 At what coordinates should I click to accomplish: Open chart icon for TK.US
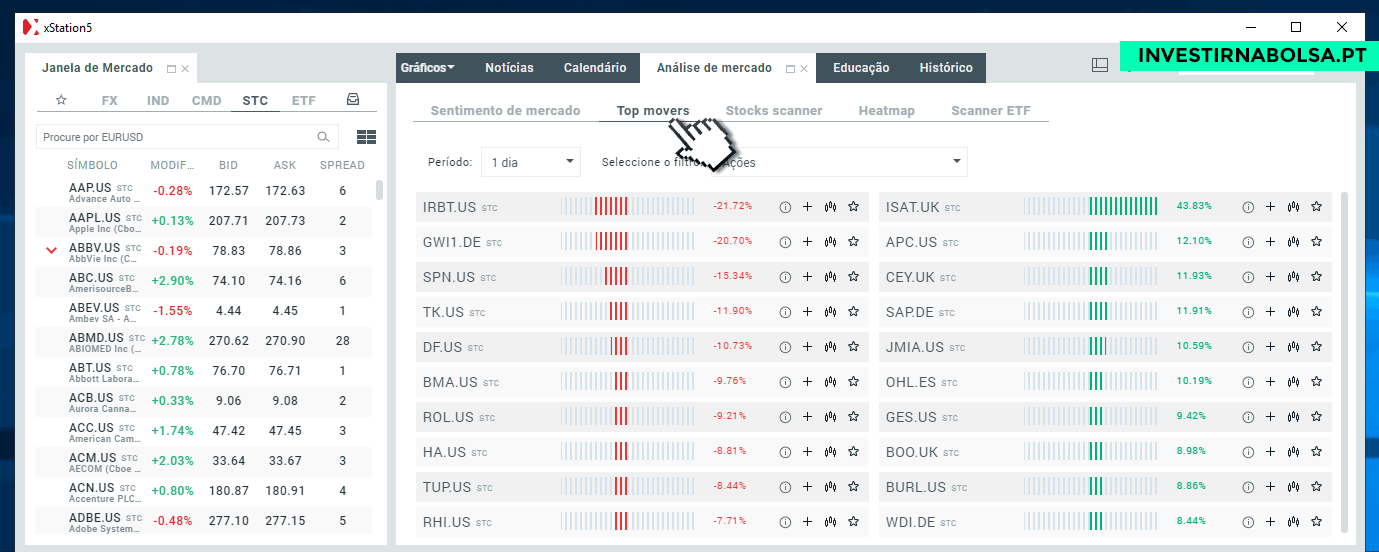(830, 312)
